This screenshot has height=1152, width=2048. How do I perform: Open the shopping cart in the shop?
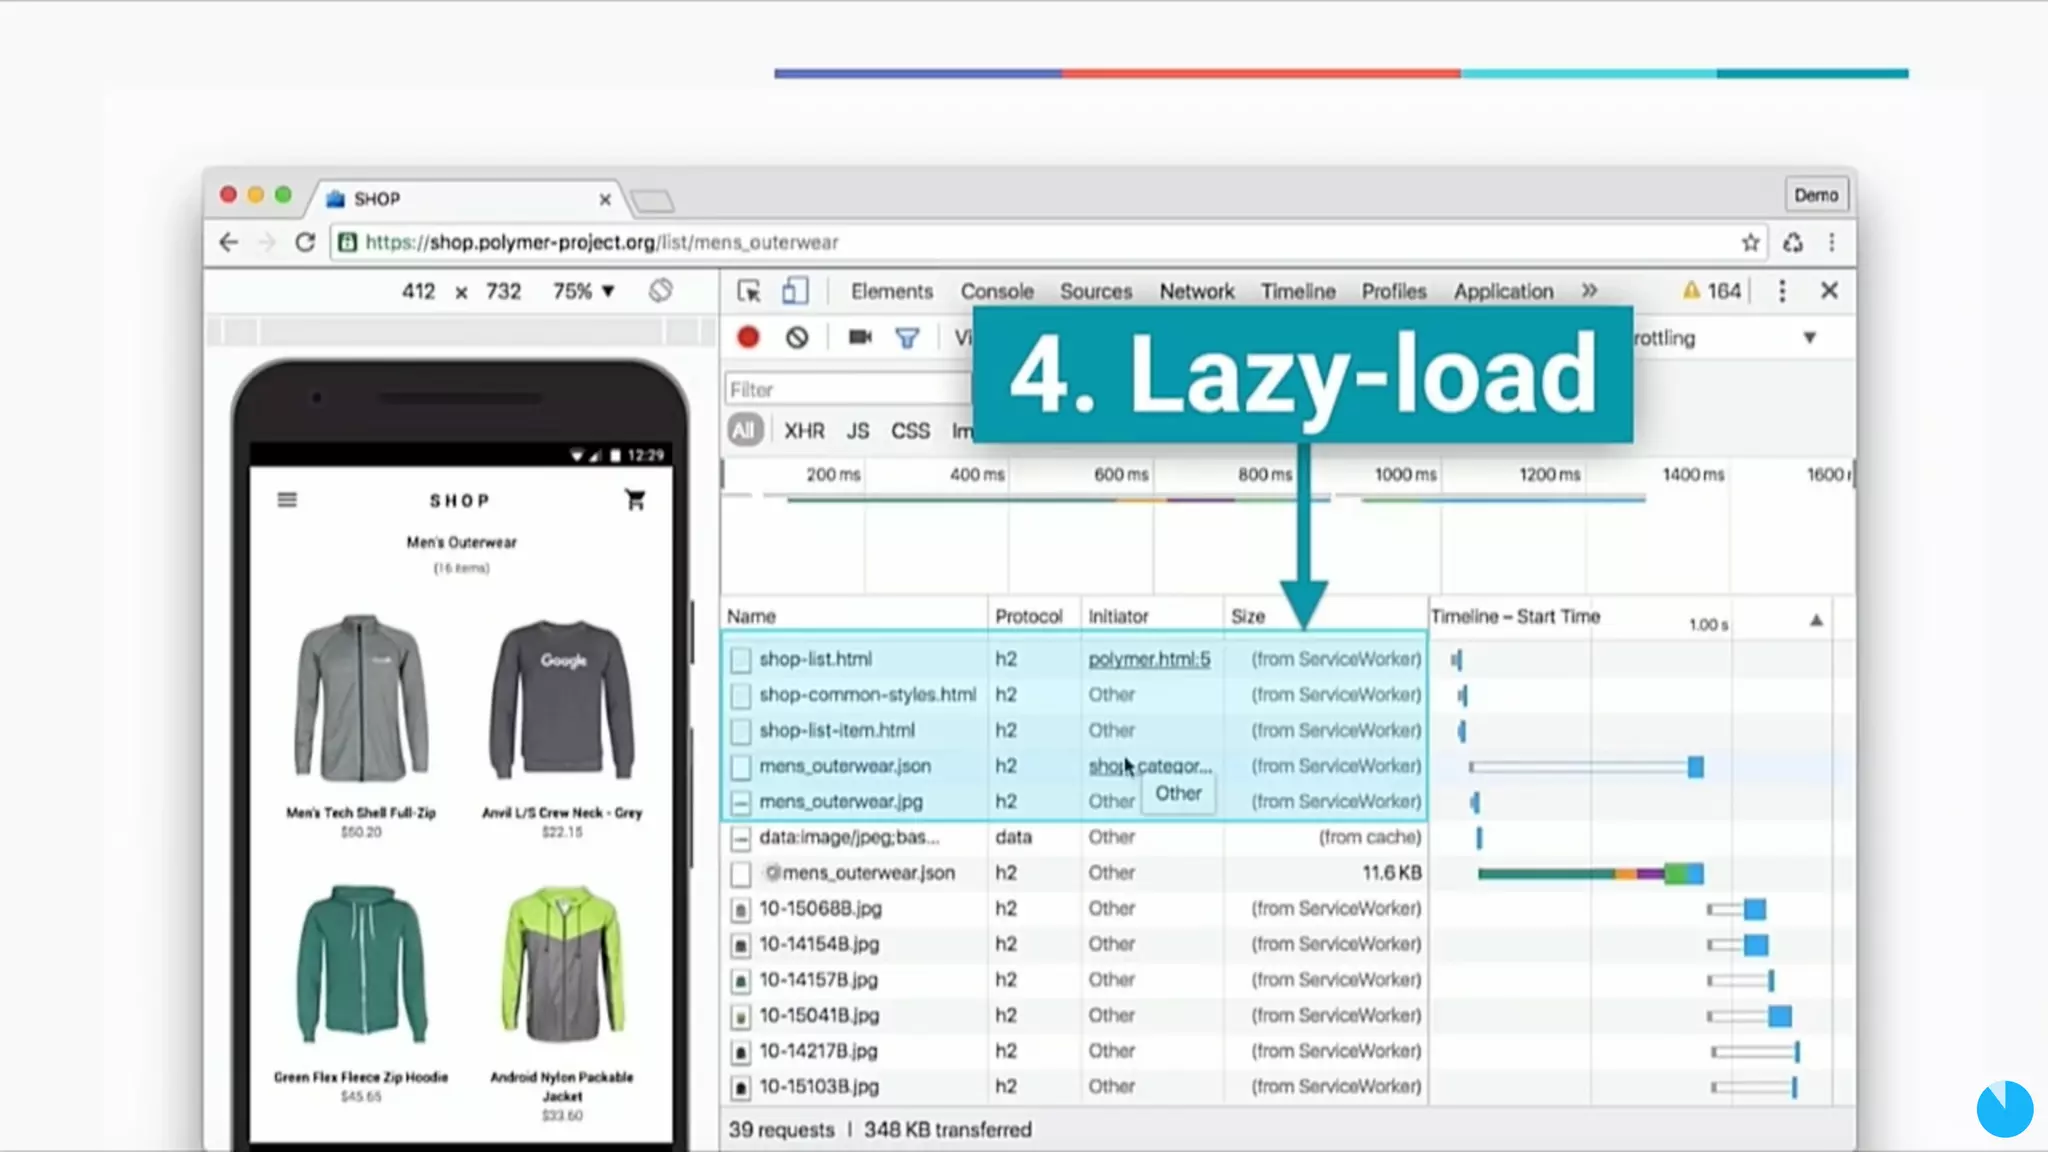635,499
